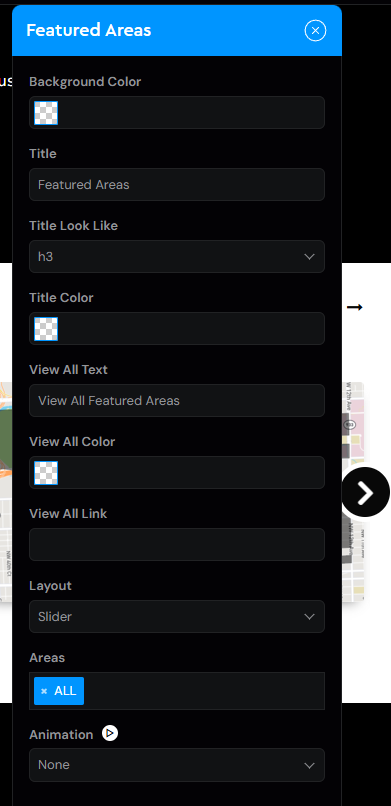Open the Background Color swatch
Image resolution: width=391 pixels, height=806 pixels.
46,113
